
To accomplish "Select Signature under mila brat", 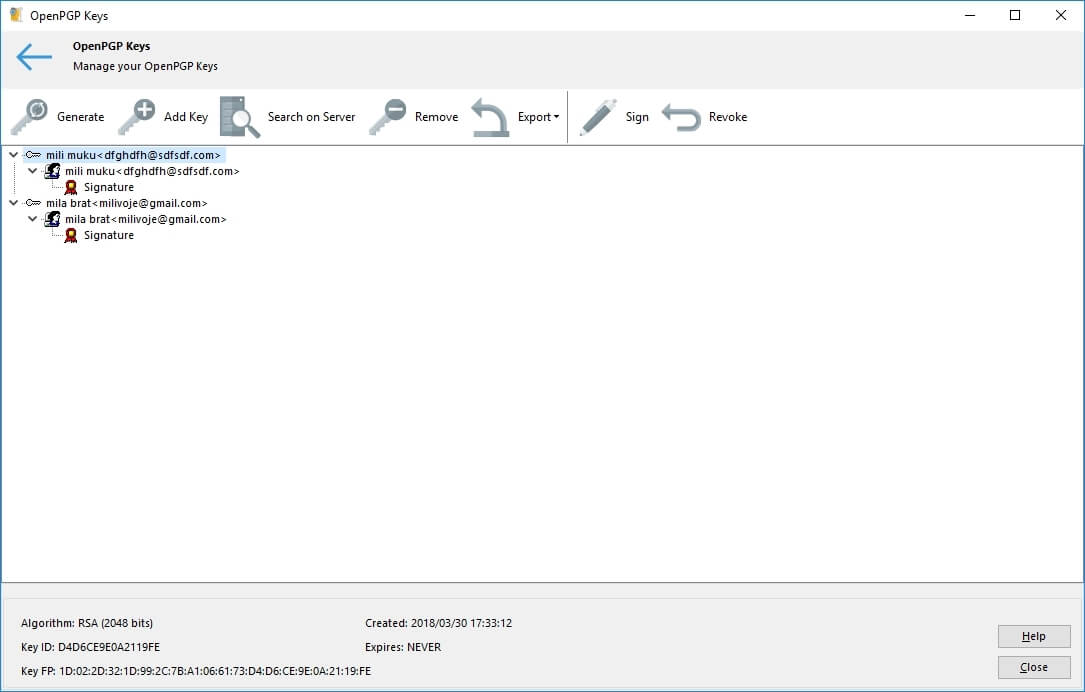I will tap(108, 235).
